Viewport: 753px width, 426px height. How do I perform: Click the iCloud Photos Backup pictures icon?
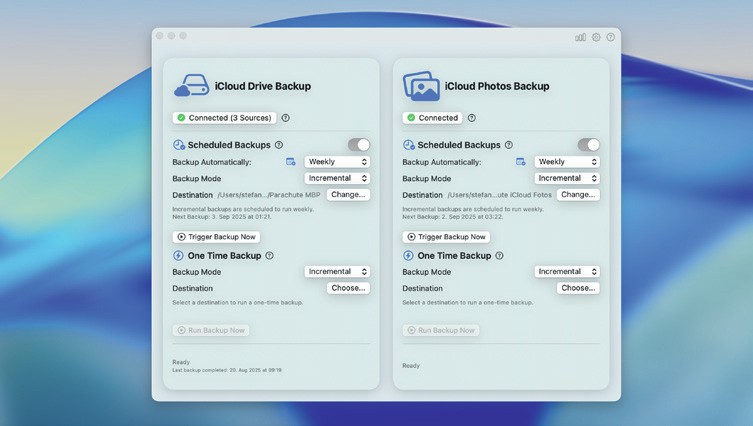click(422, 86)
